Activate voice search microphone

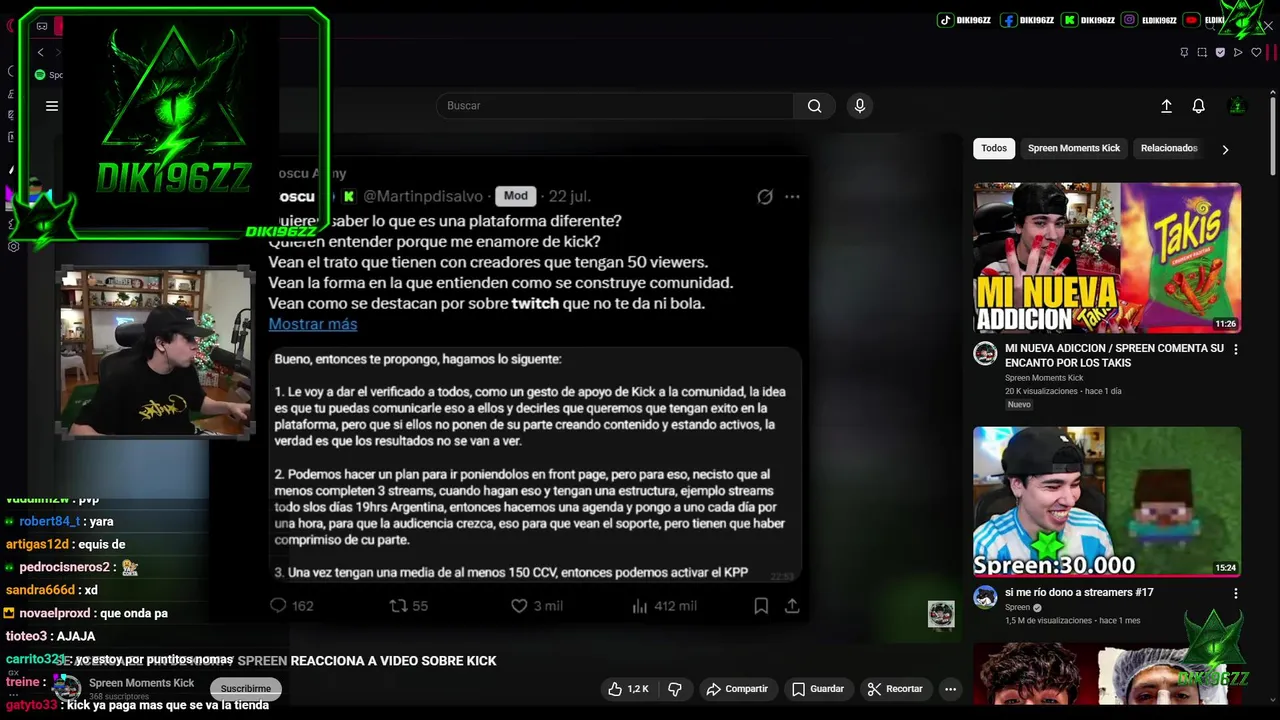coord(859,106)
